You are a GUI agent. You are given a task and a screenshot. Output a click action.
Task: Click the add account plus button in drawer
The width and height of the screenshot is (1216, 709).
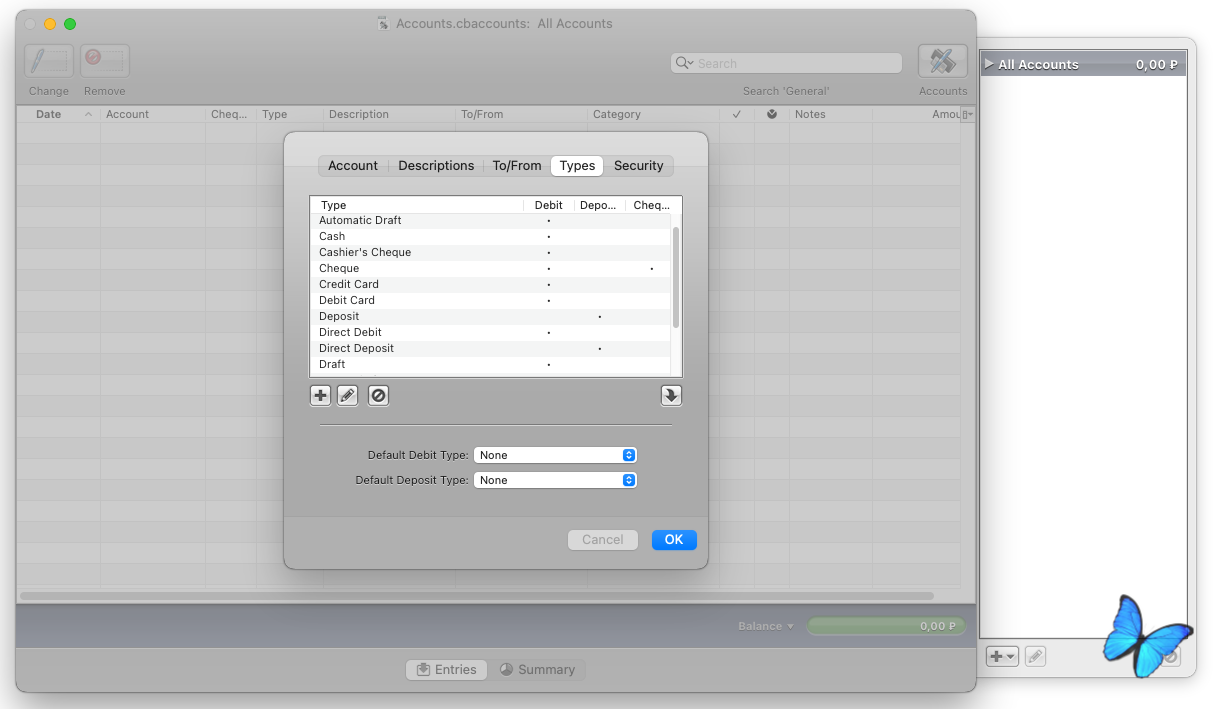[x=1001, y=657]
